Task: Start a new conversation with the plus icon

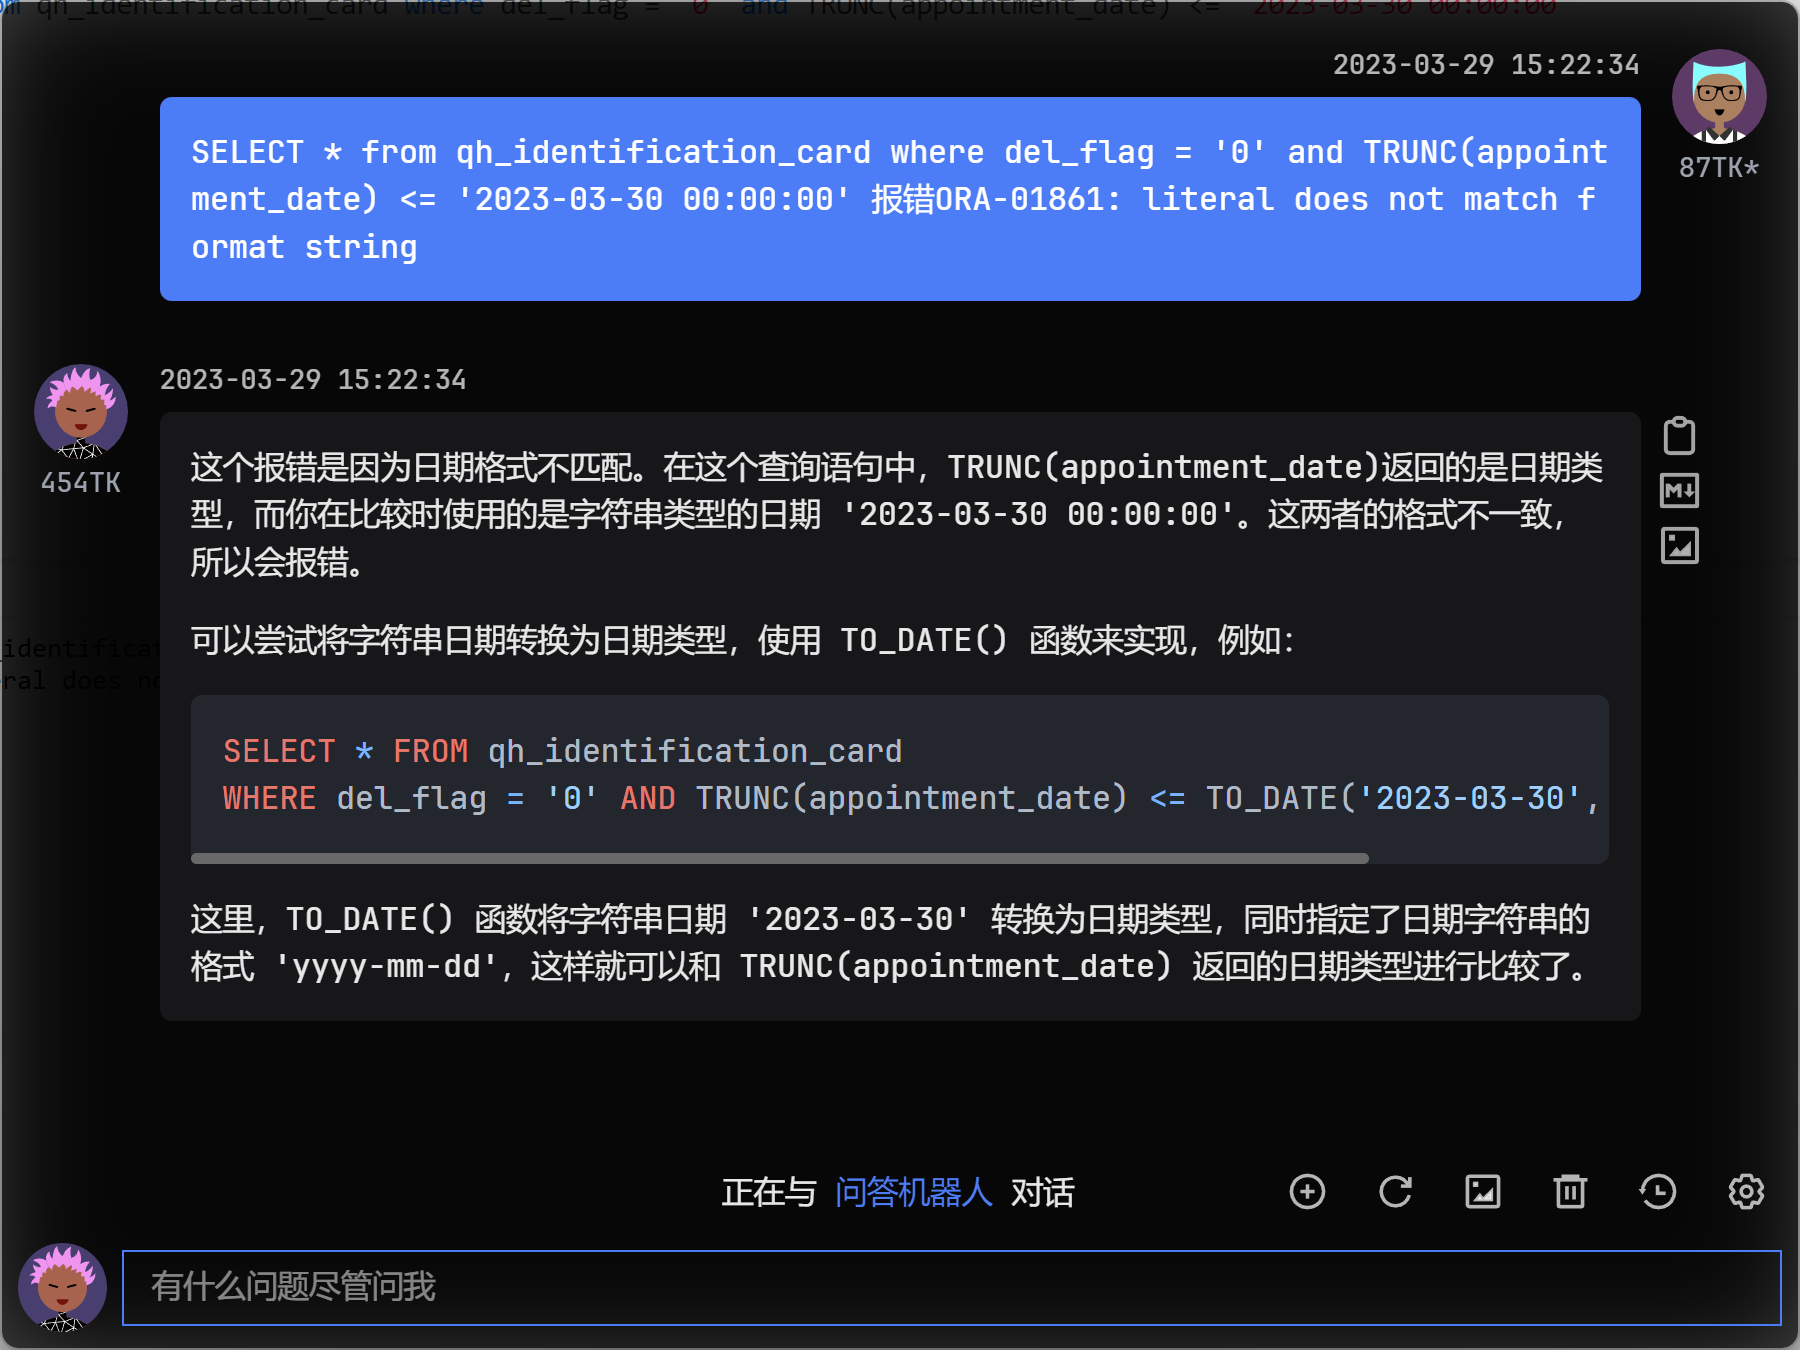Action: (x=1308, y=1192)
